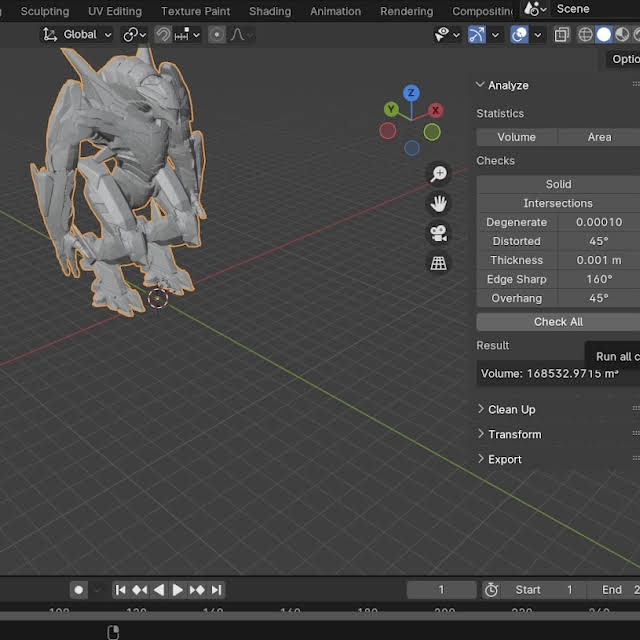Click the Thickness check button
640x640 pixels.
[516, 260]
